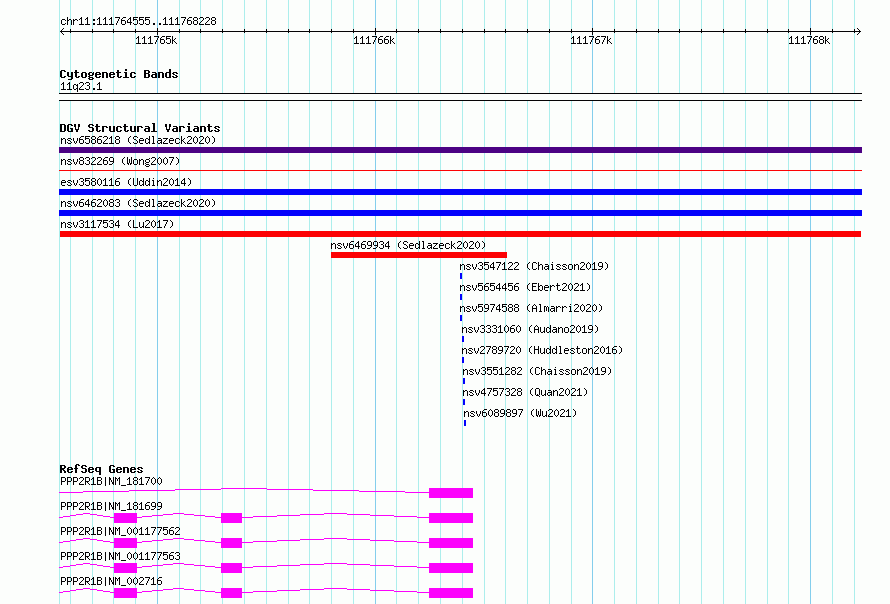Click the 111765k ruler label
This screenshot has height=604, width=890.
pyautogui.click(x=156, y=40)
